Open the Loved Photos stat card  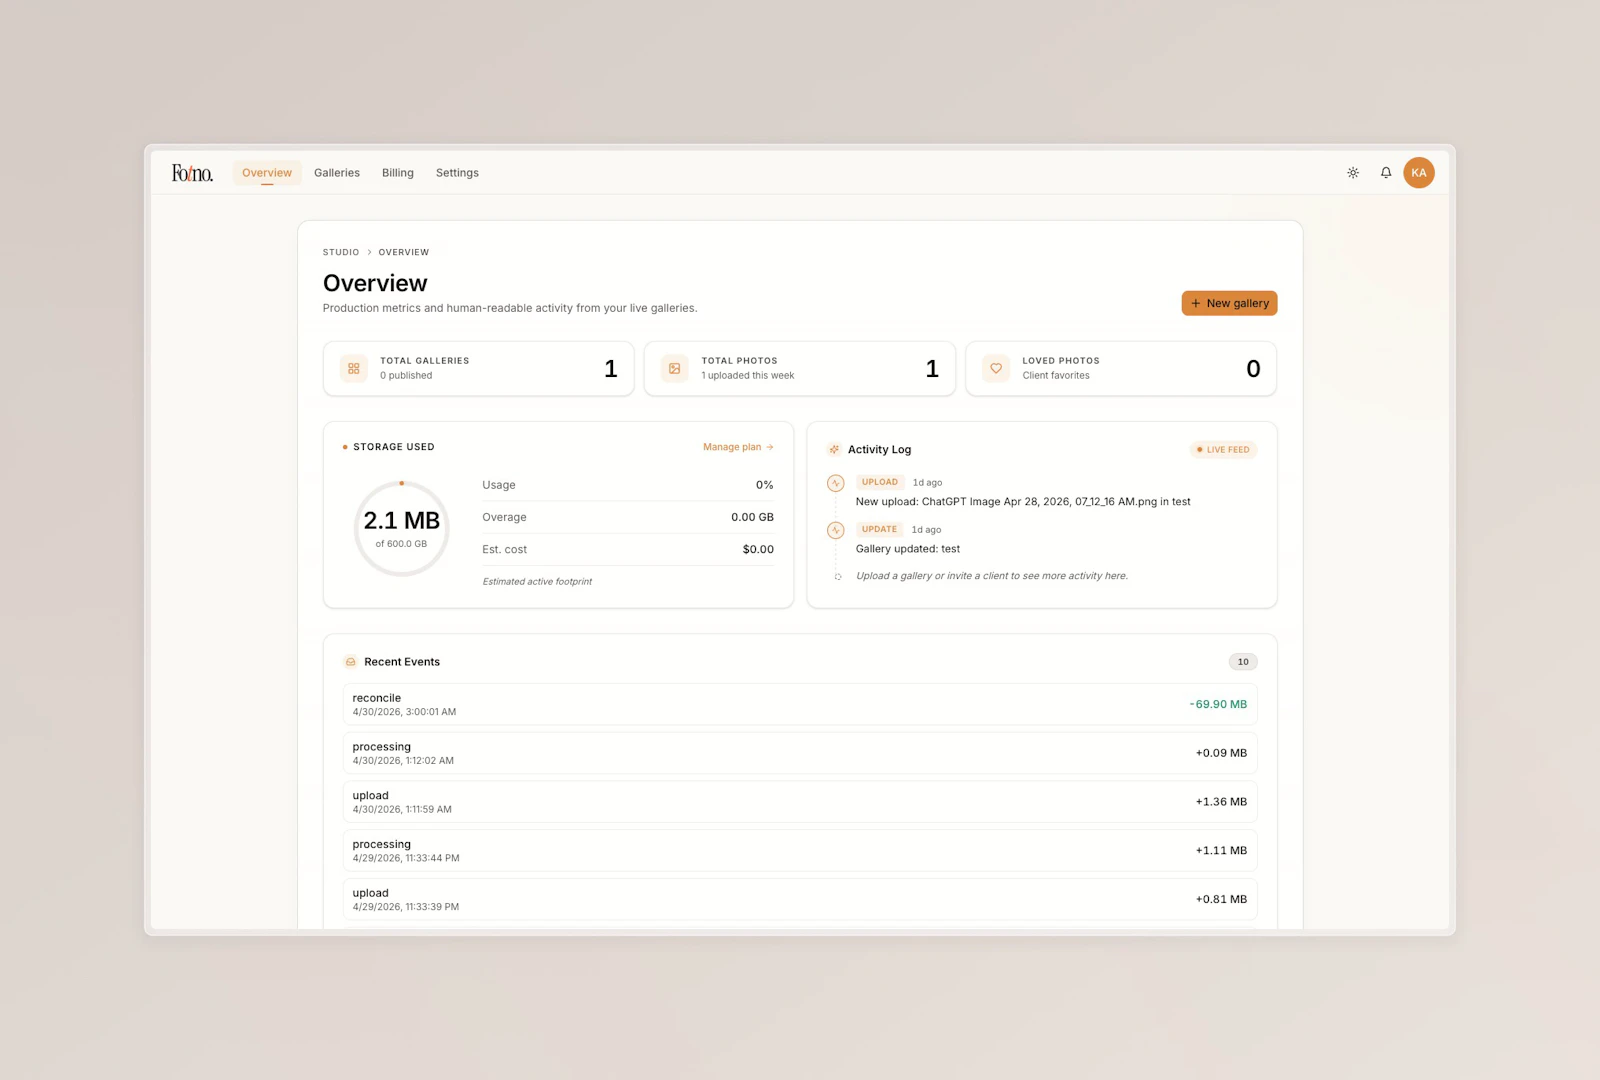(1121, 369)
